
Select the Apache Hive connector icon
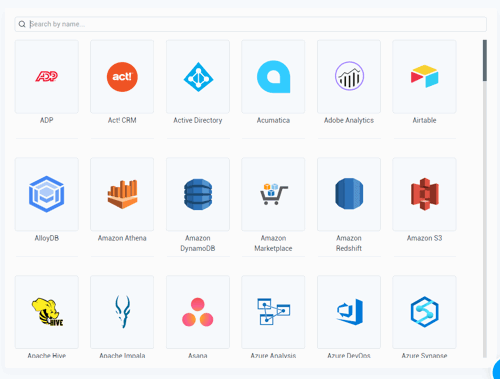(x=47, y=312)
